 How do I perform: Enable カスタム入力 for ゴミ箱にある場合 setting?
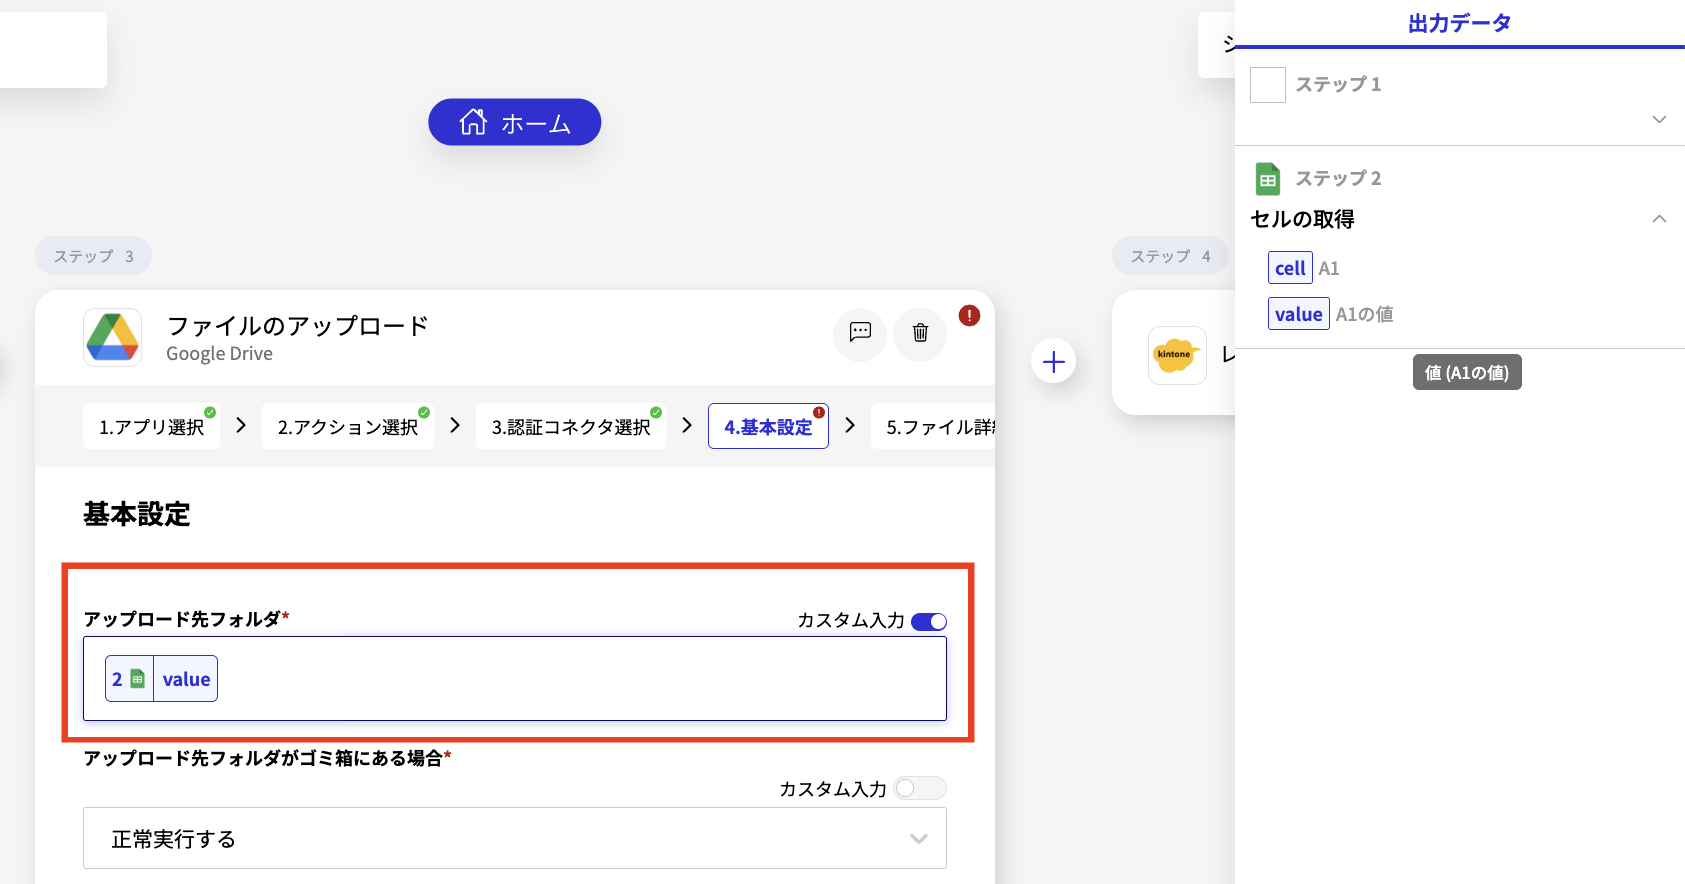920,788
